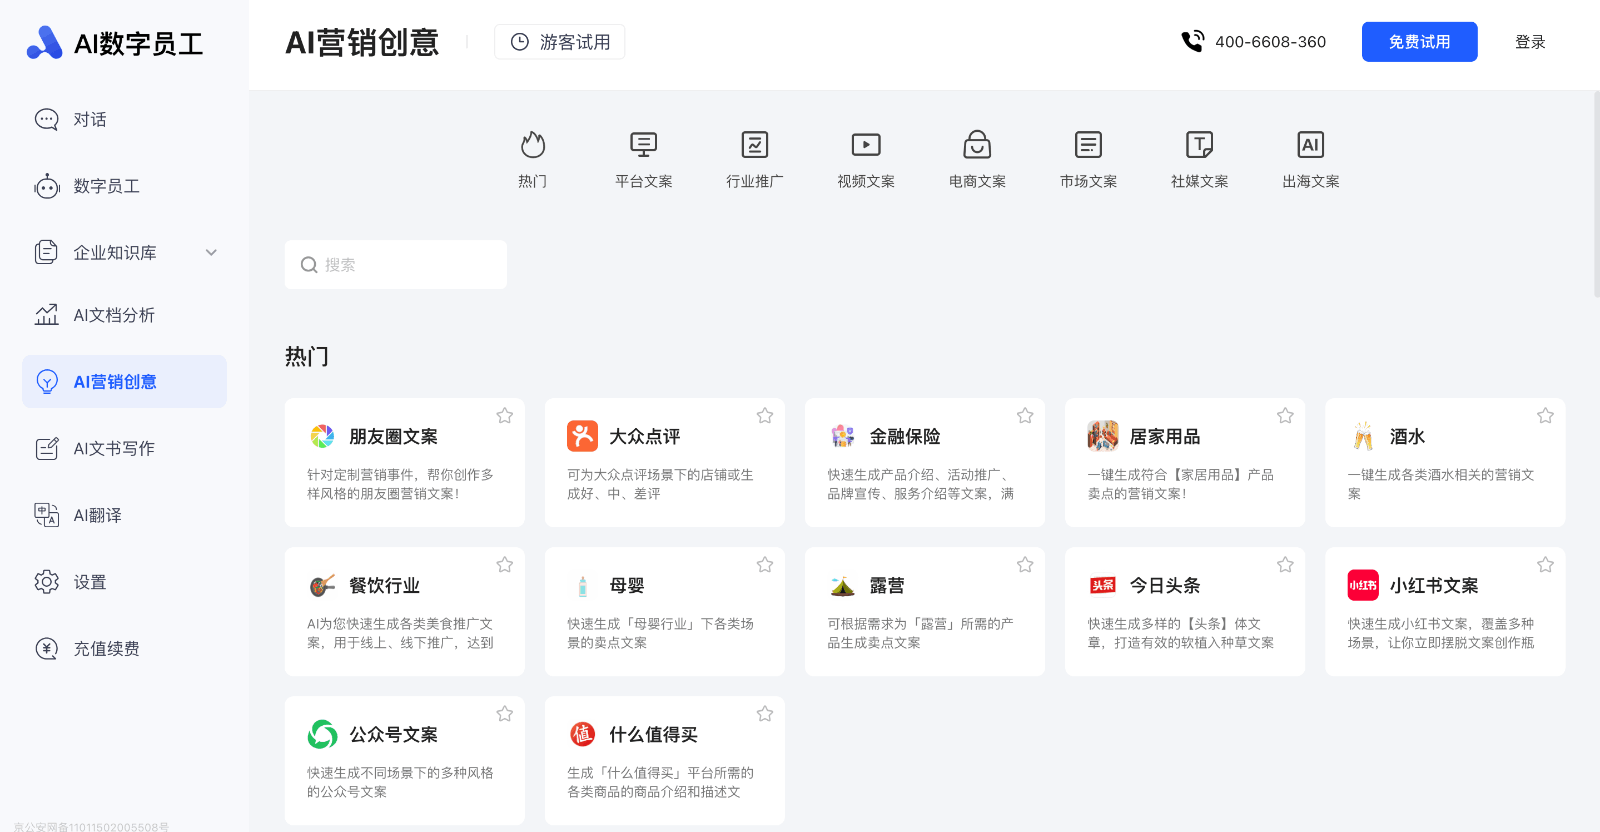Click the 朋友圈文案 colorful icon
This screenshot has width=1600, height=832.
tap(322, 436)
